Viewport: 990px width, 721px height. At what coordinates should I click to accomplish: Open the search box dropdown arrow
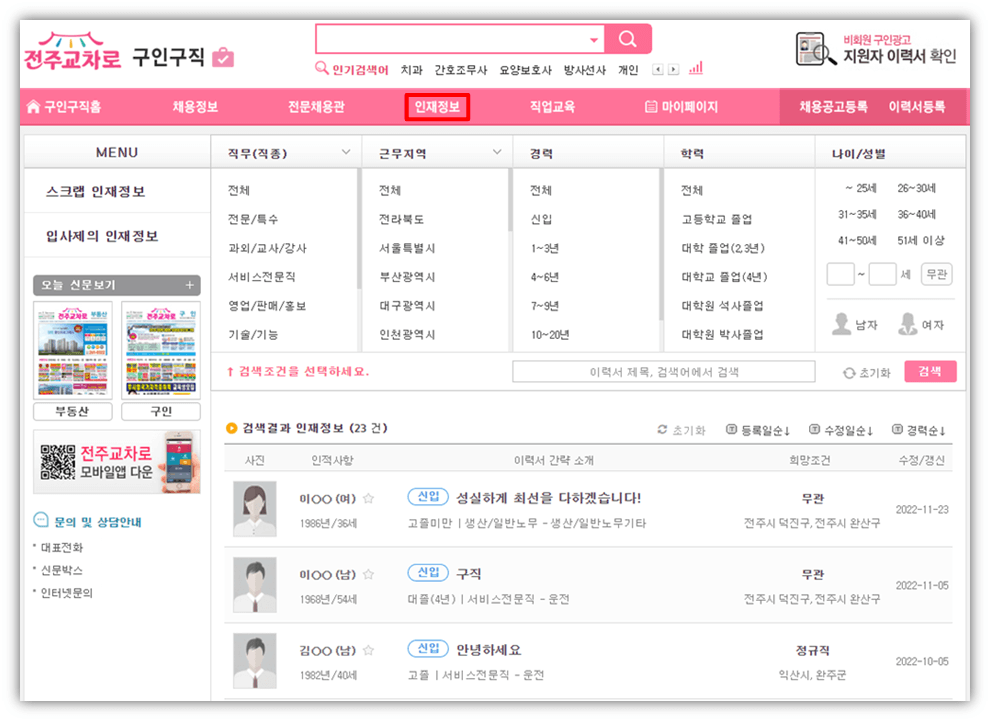tap(593, 40)
